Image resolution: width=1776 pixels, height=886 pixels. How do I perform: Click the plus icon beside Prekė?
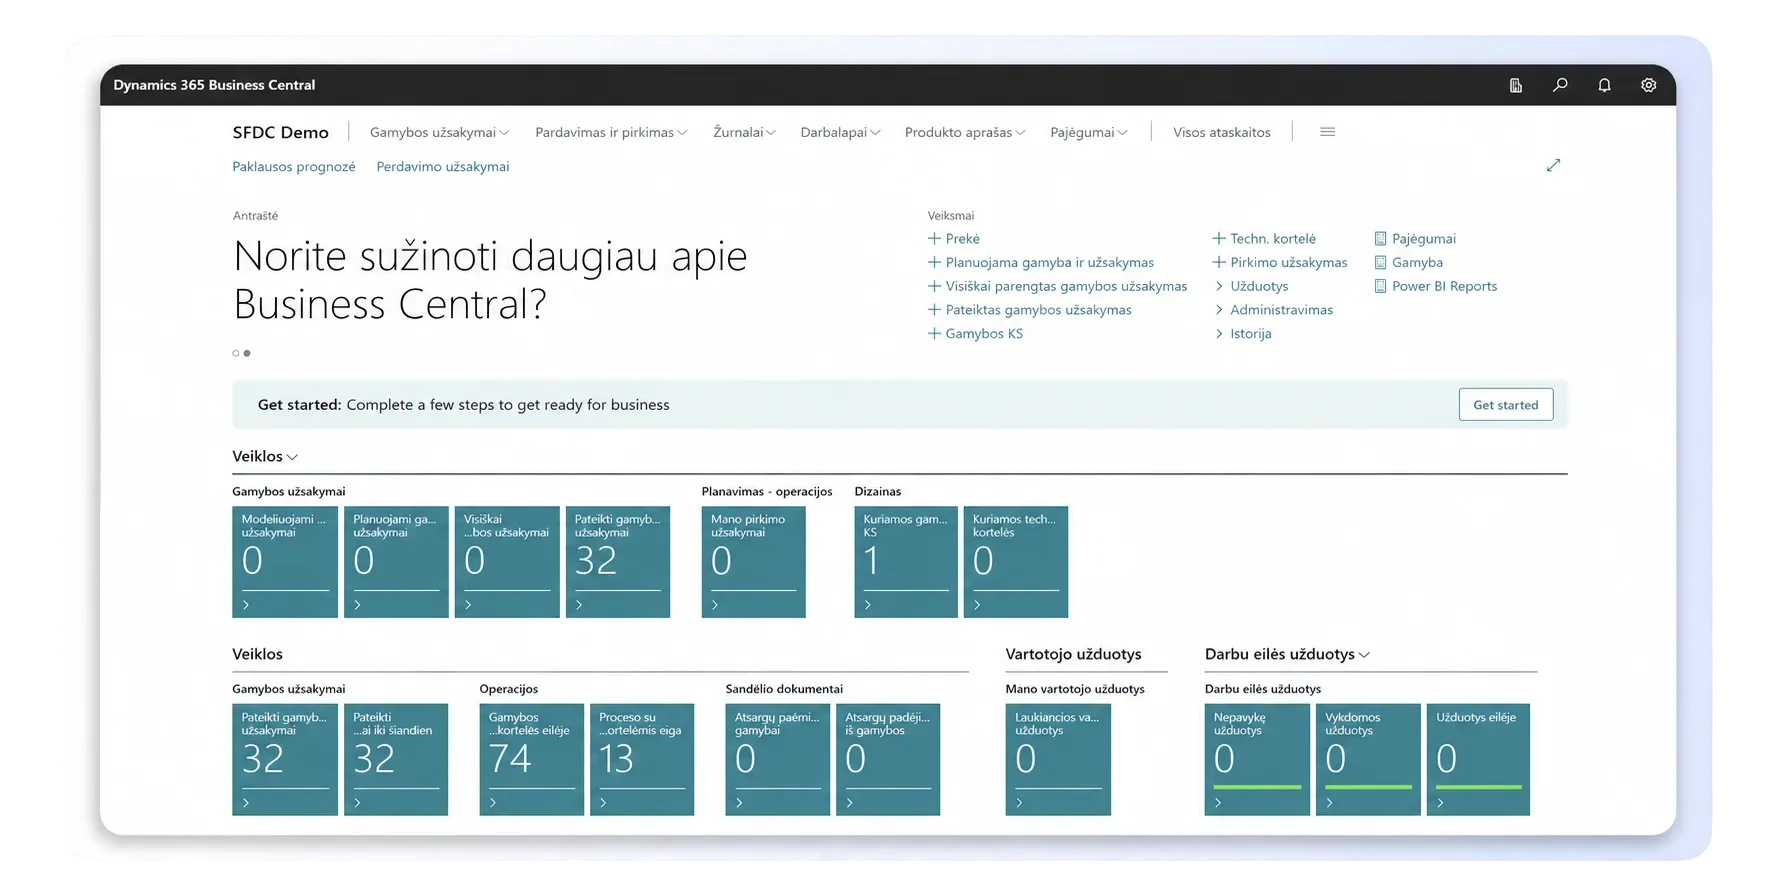pyautogui.click(x=934, y=239)
